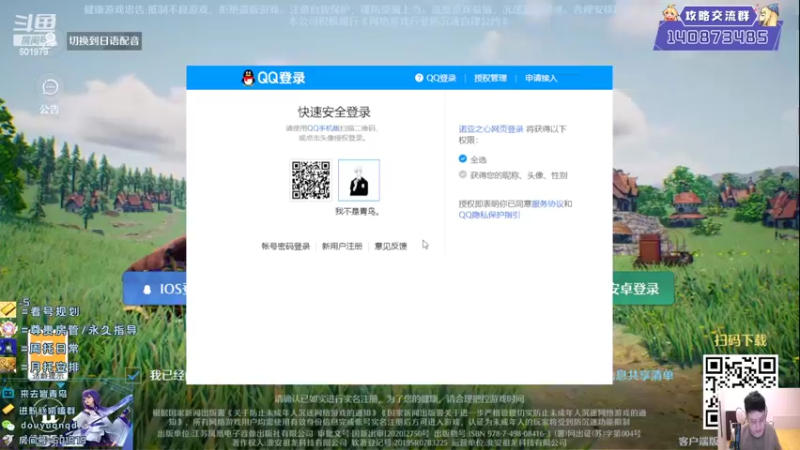
Task: Click 切换到日语配音 button
Action: tap(104, 41)
